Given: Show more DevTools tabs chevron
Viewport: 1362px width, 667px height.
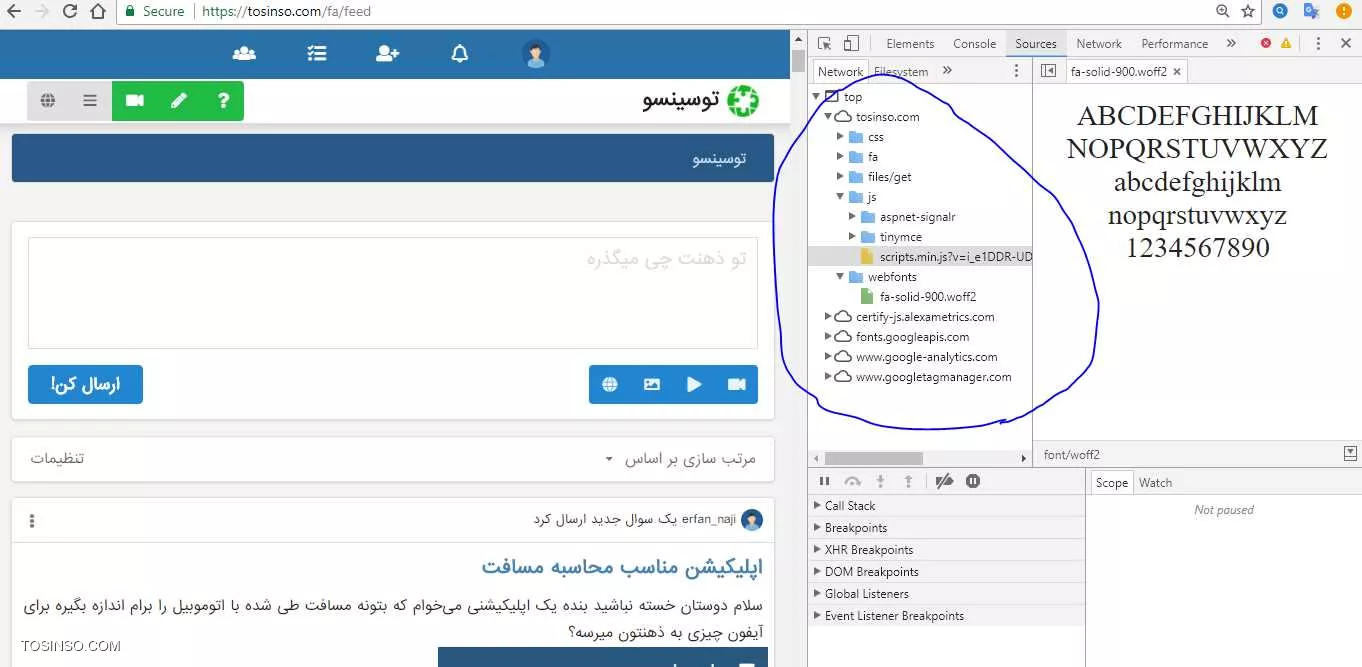Looking at the screenshot, I should 1231,43.
